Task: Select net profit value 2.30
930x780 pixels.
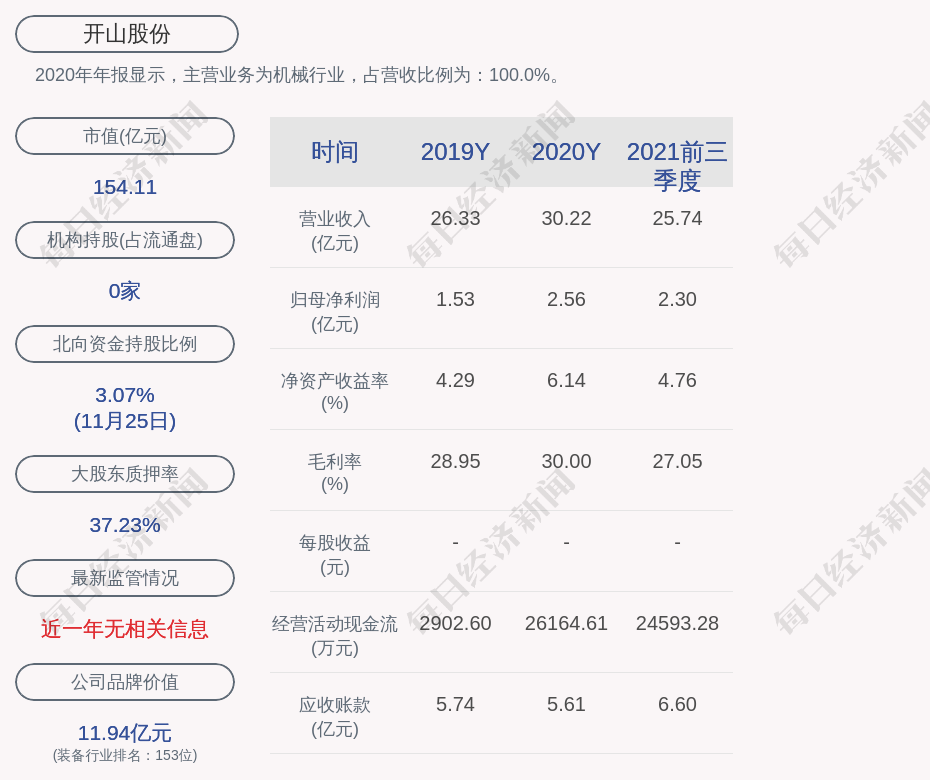Action: 677,300
